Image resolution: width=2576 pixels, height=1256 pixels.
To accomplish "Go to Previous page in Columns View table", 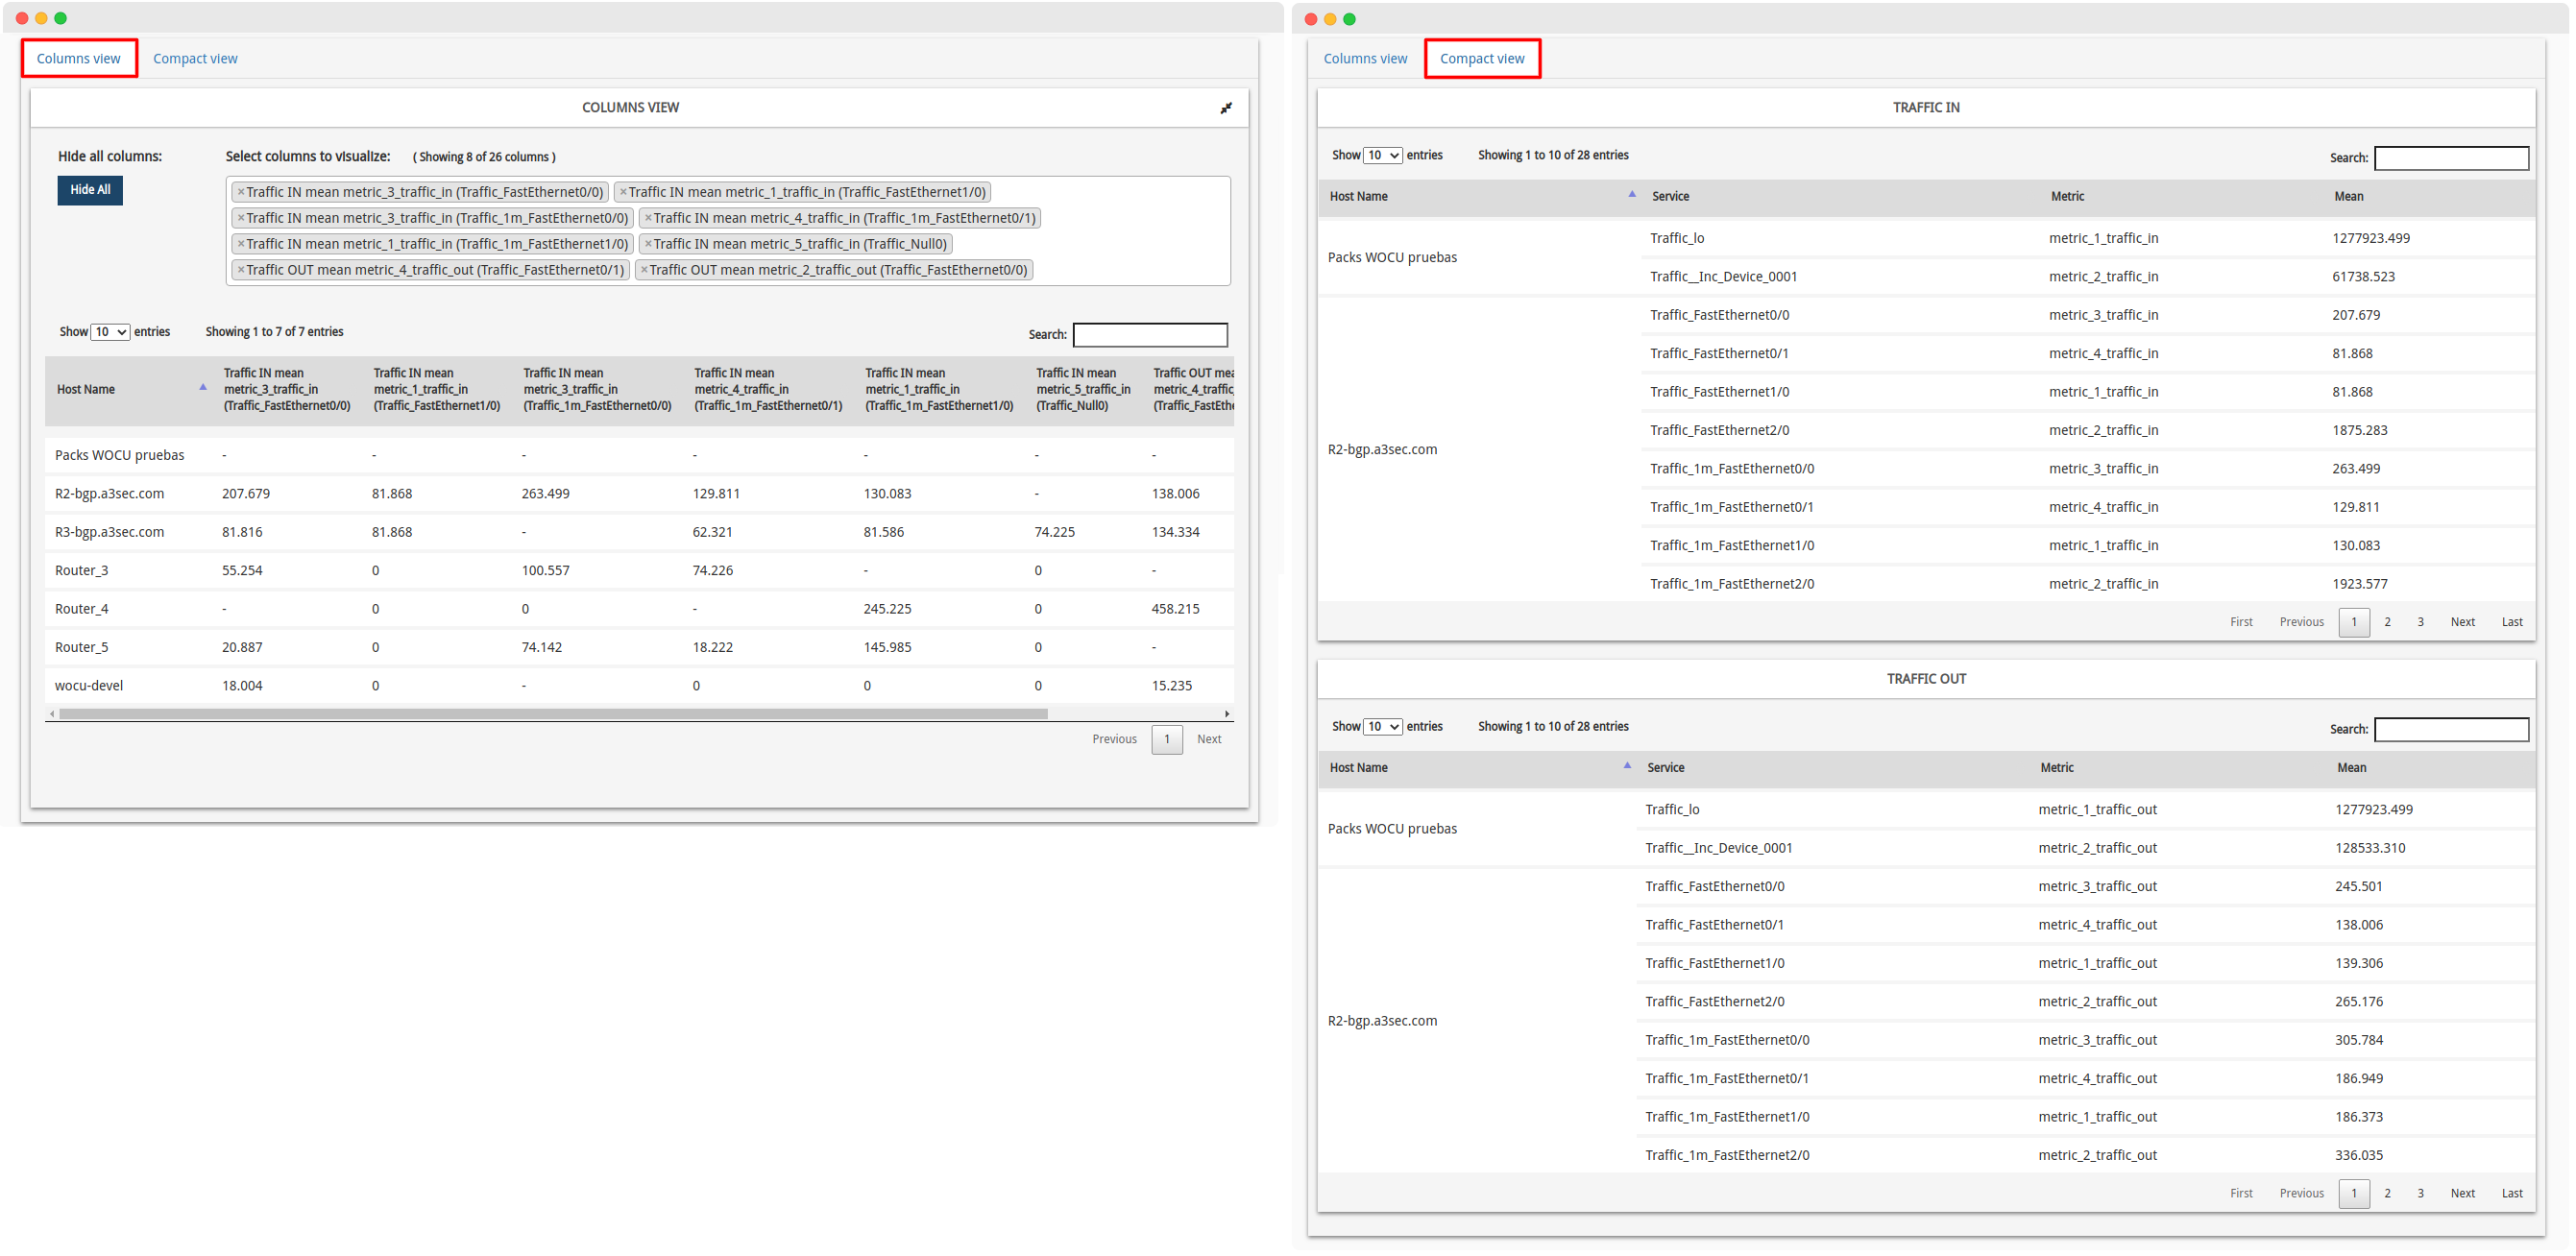I will point(1114,740).
